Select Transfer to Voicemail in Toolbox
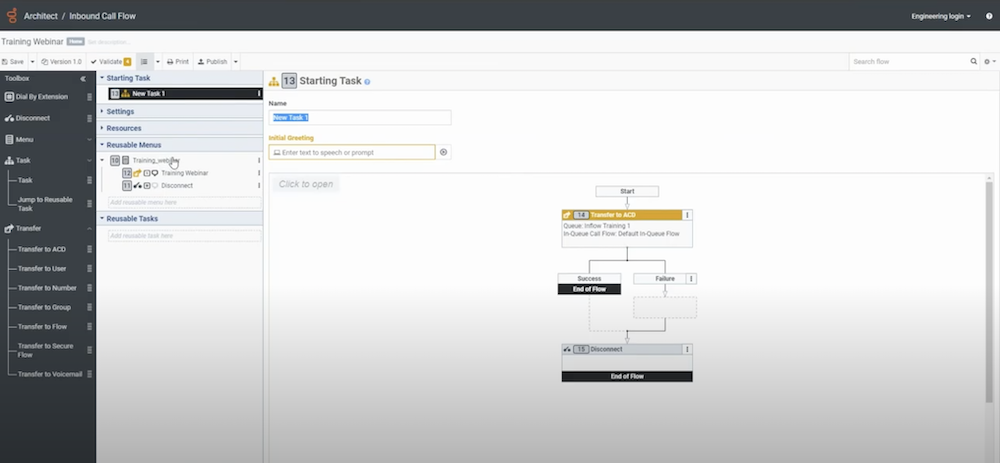The image size is (1000, 463). tap(50, 374)
